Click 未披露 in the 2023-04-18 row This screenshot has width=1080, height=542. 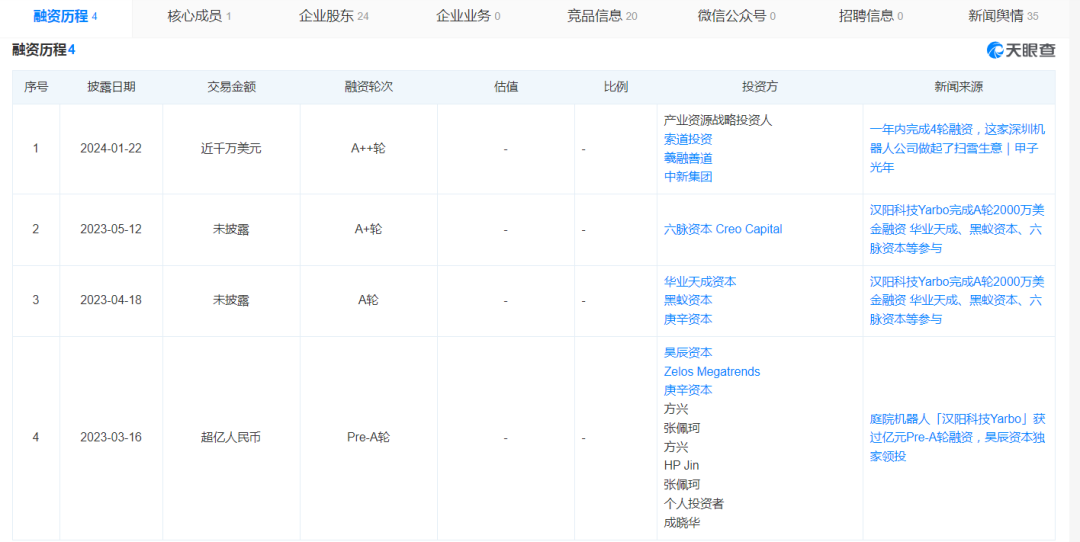point(231,300)
